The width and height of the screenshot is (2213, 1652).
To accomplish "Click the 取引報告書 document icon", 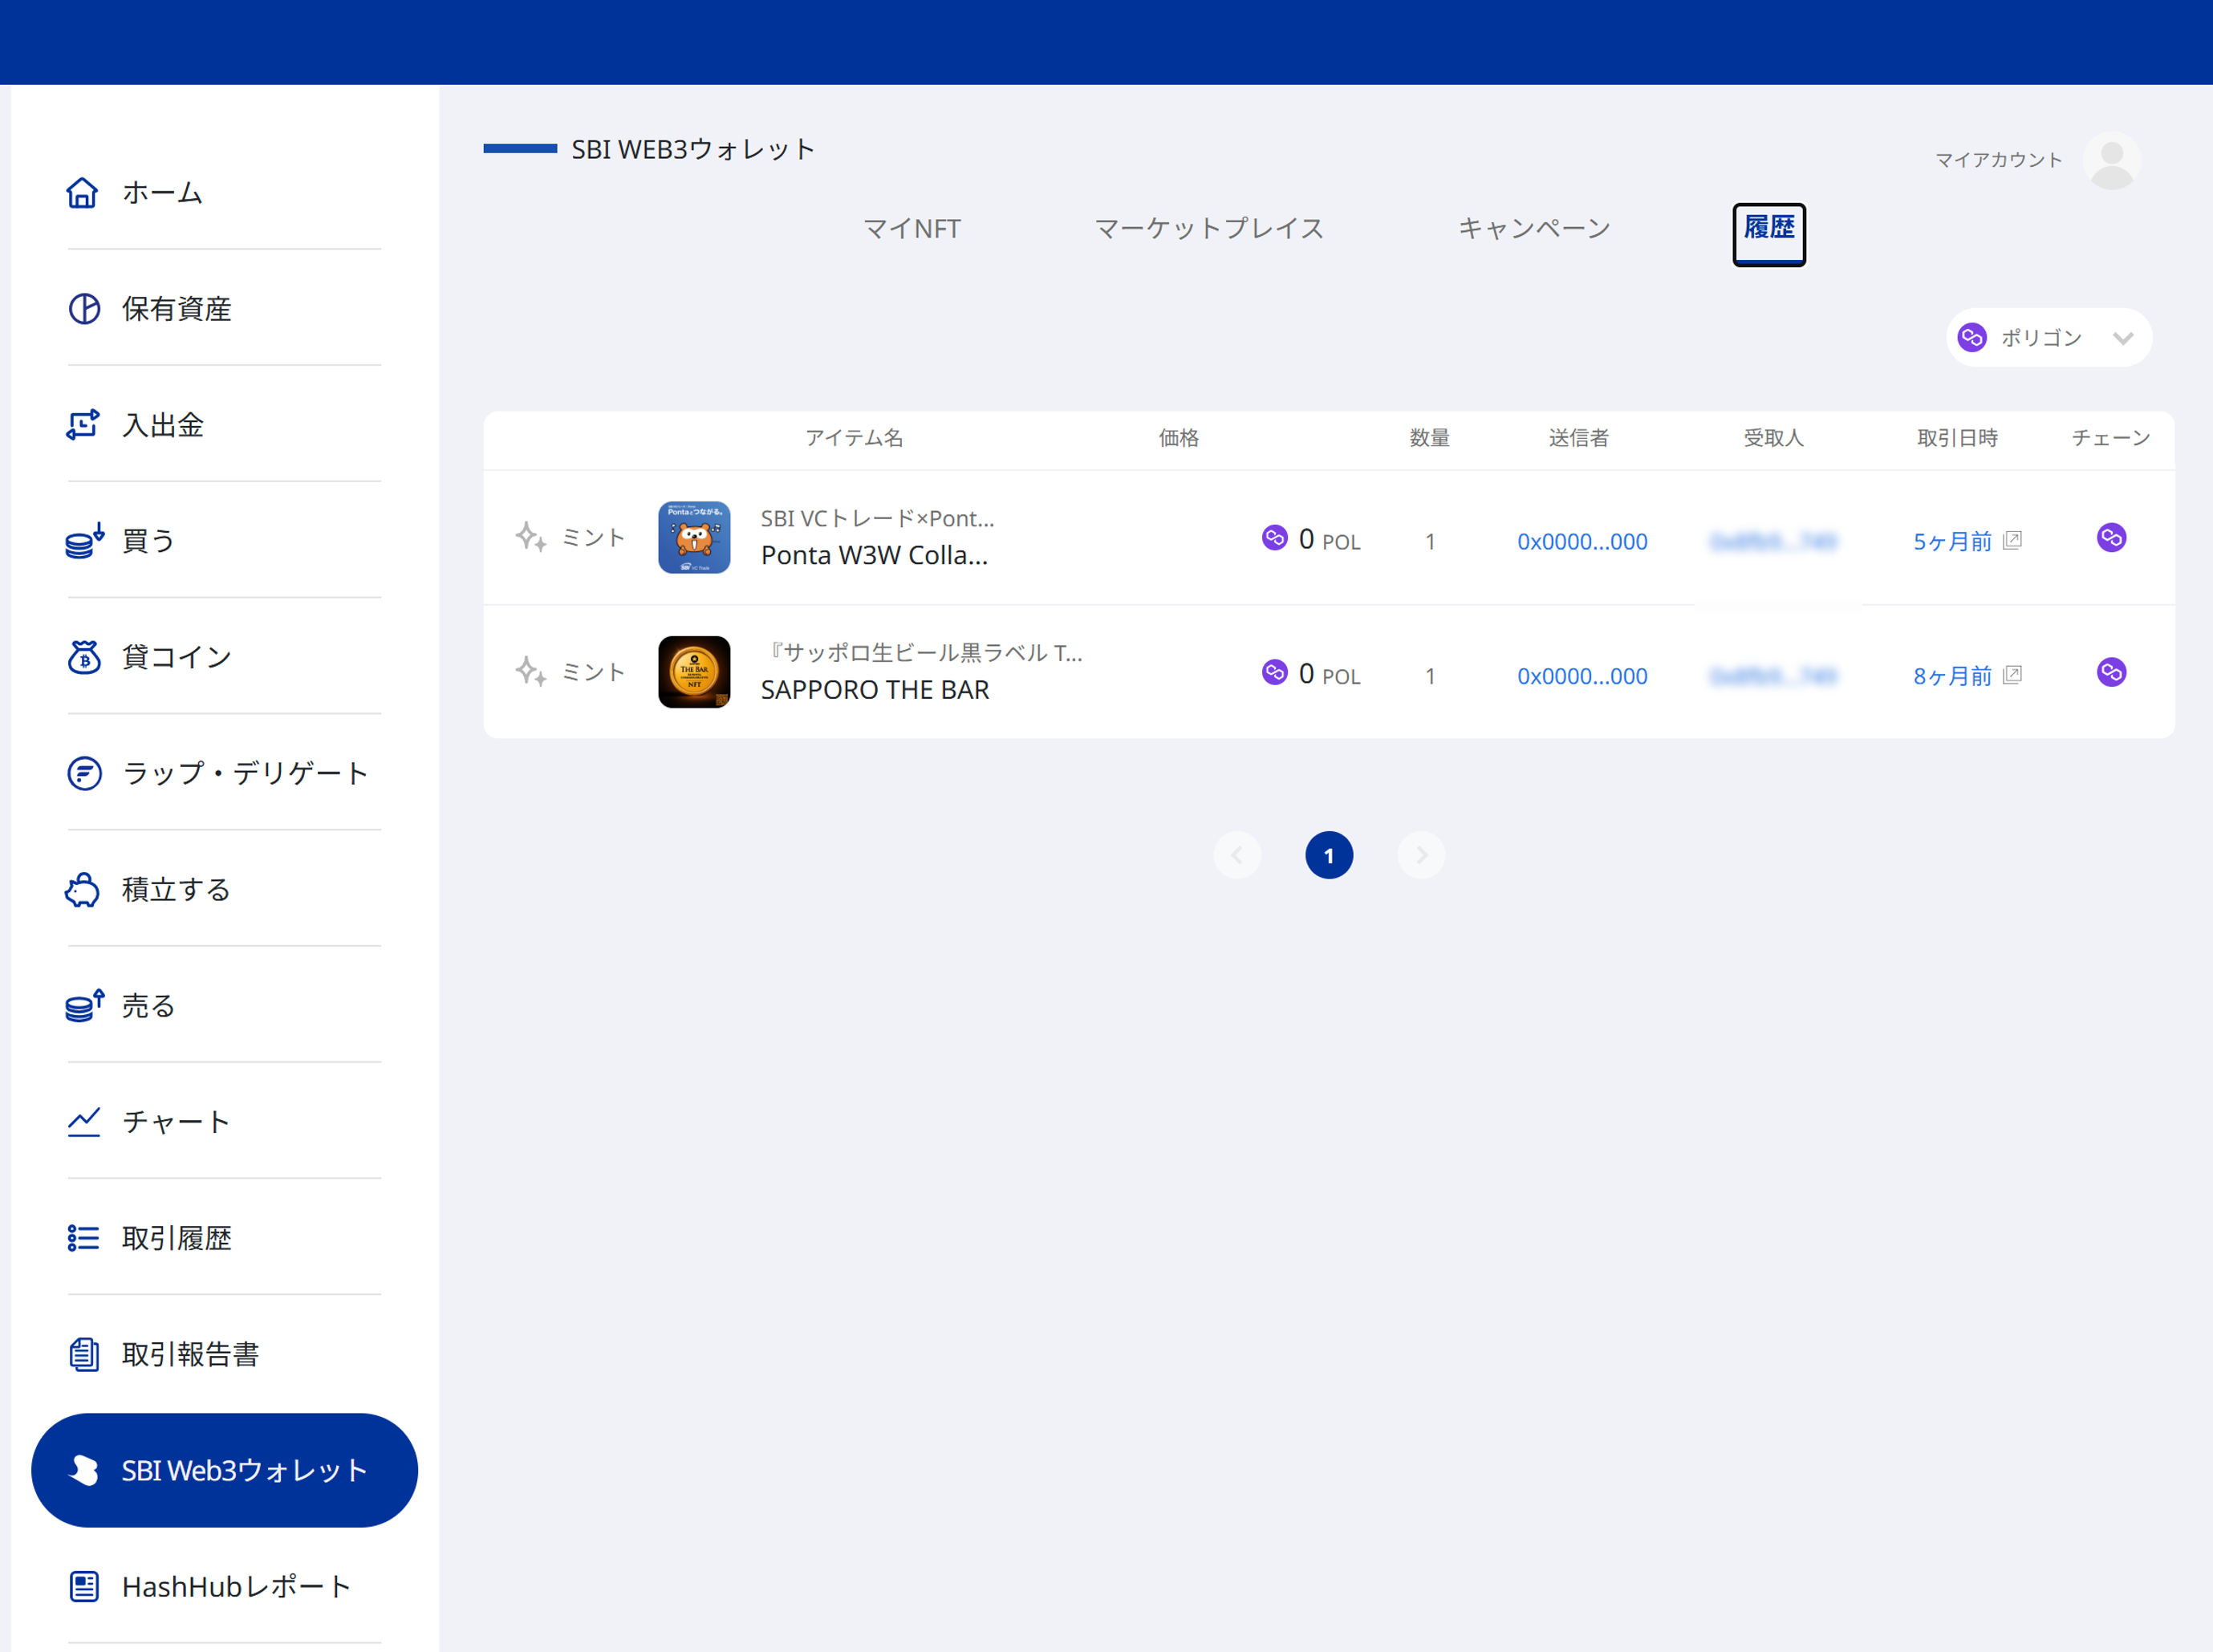I will (84, 1354).
